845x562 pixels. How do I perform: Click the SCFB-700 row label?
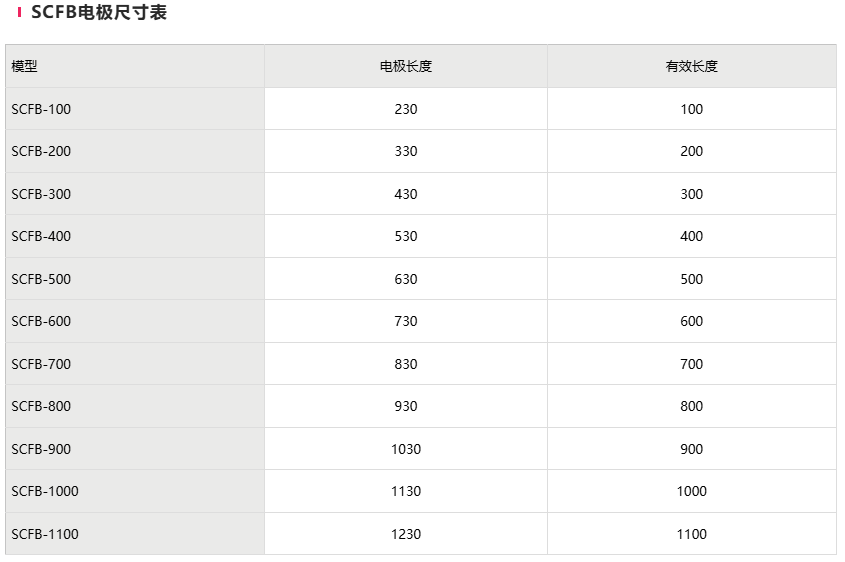(x=41, y=364)
